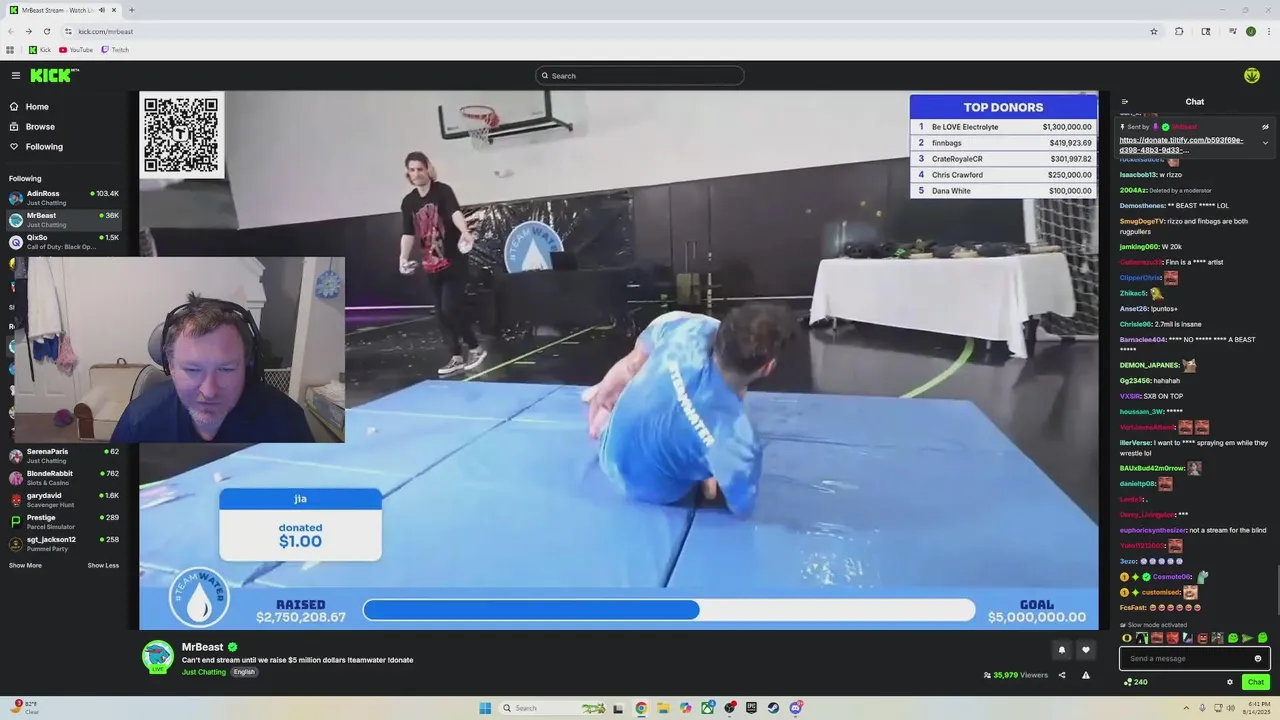Open AdinRoss channel in following list
The height and width of the screenshot is (720, 1280).
64,197
